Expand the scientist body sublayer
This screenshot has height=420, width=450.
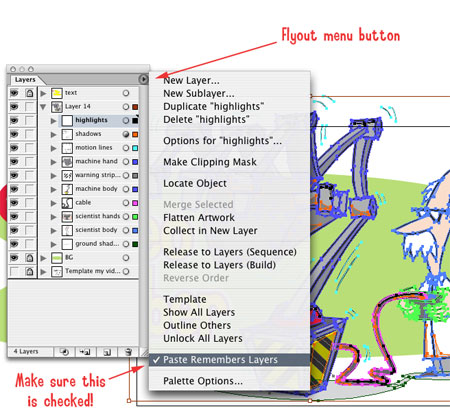(x=53, y=230)
